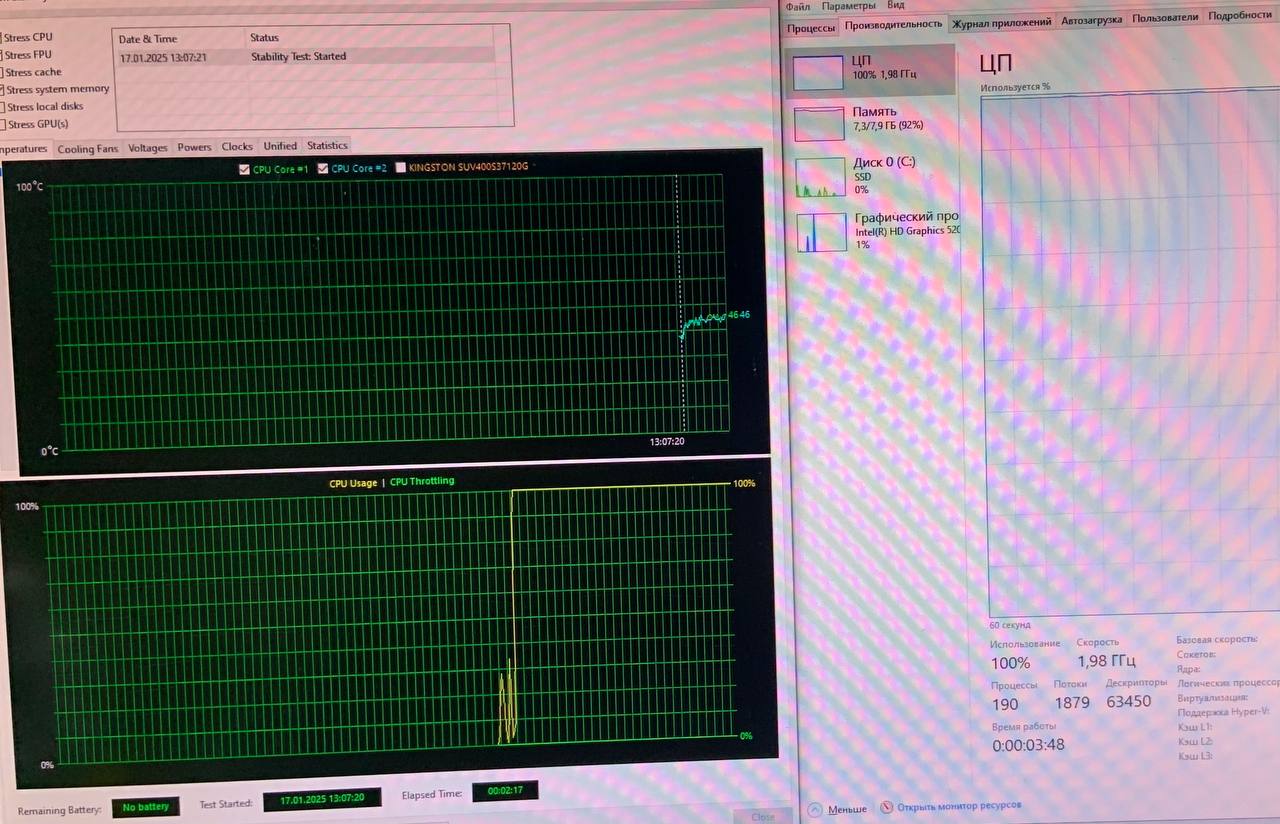The height and width of the screenshot is (824, 1280).
Task: Enable the Stress local disks checkbox
Action: pos(2,107)
